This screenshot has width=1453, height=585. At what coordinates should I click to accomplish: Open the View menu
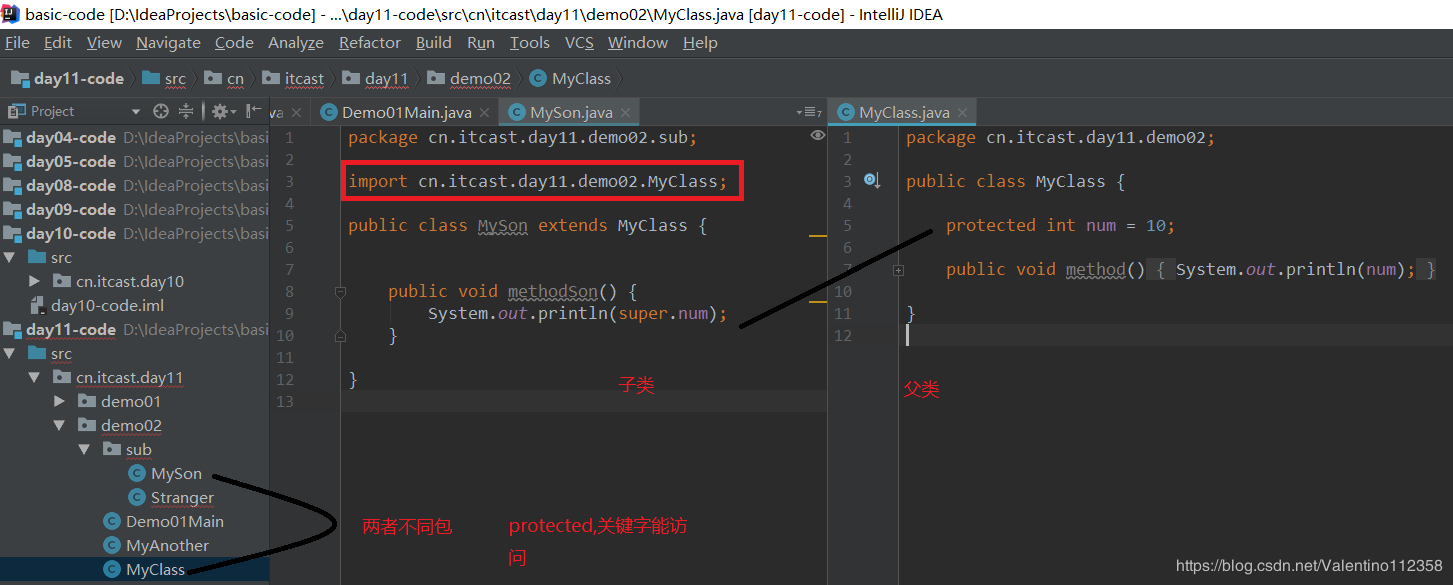[x=104, y=43]
